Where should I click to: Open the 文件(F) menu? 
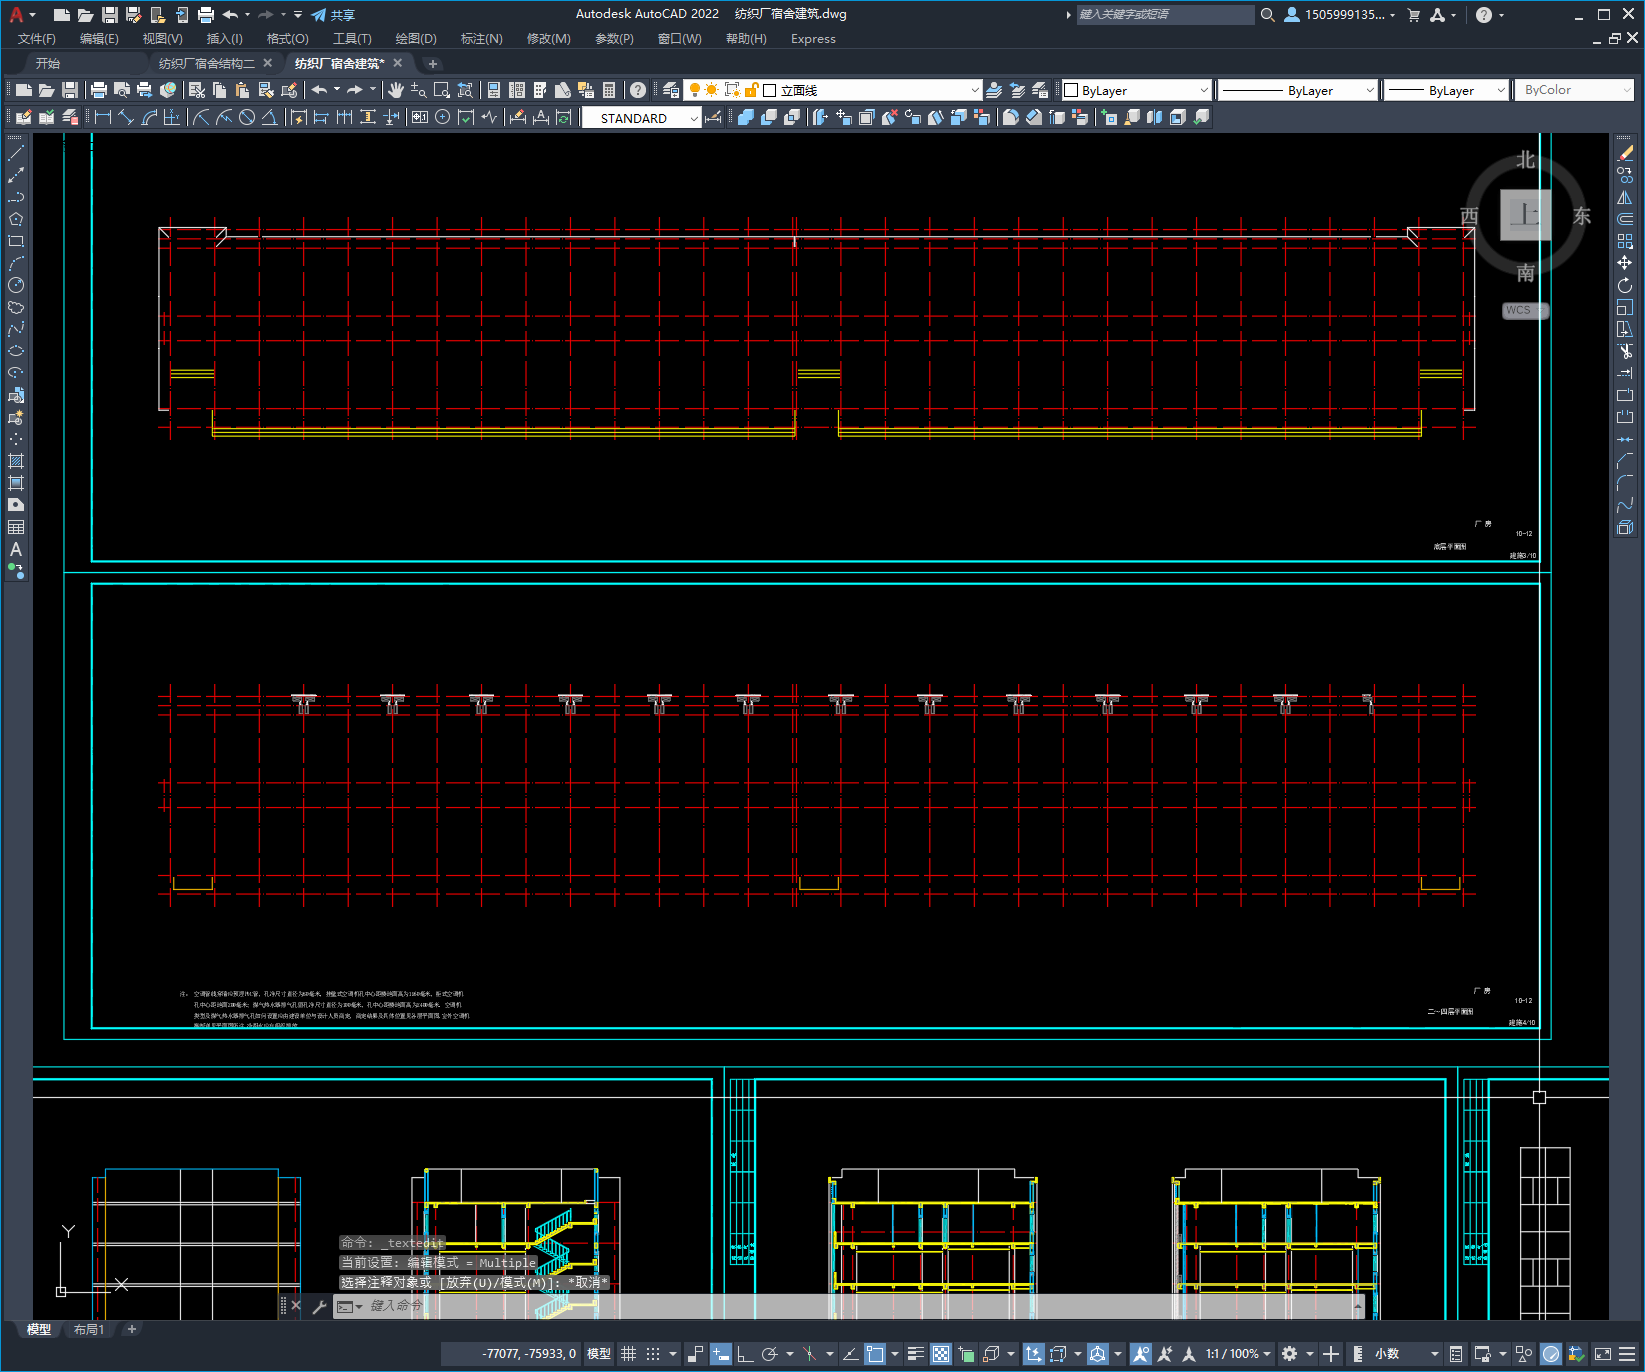pyautogui.click(x=37, y=39)
